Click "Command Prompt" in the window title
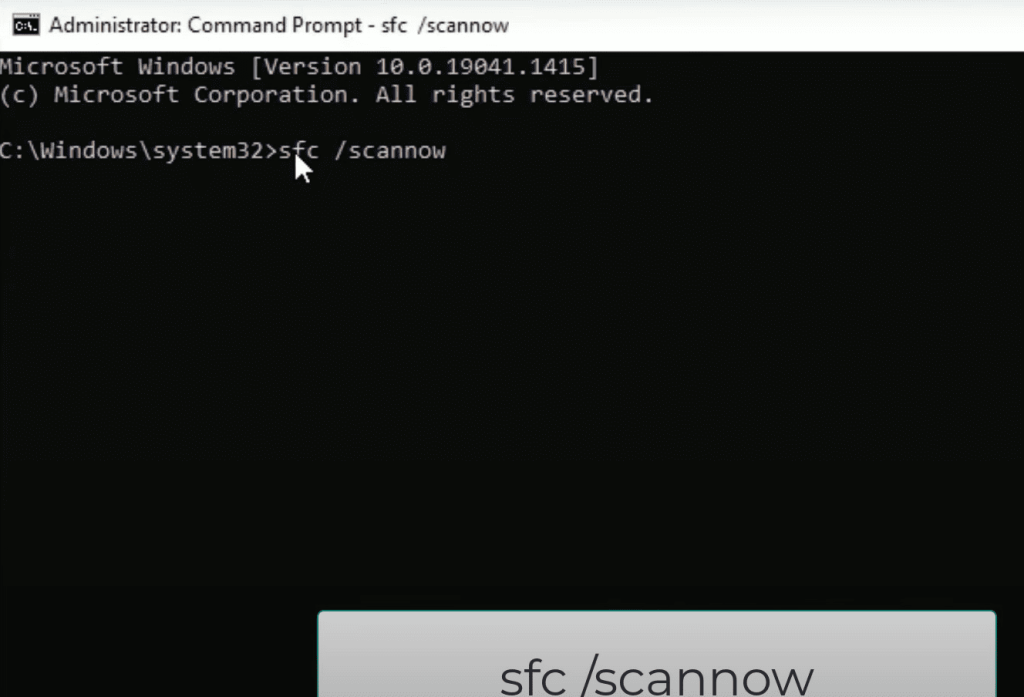1024x697 pixels. tap(274, 25)
